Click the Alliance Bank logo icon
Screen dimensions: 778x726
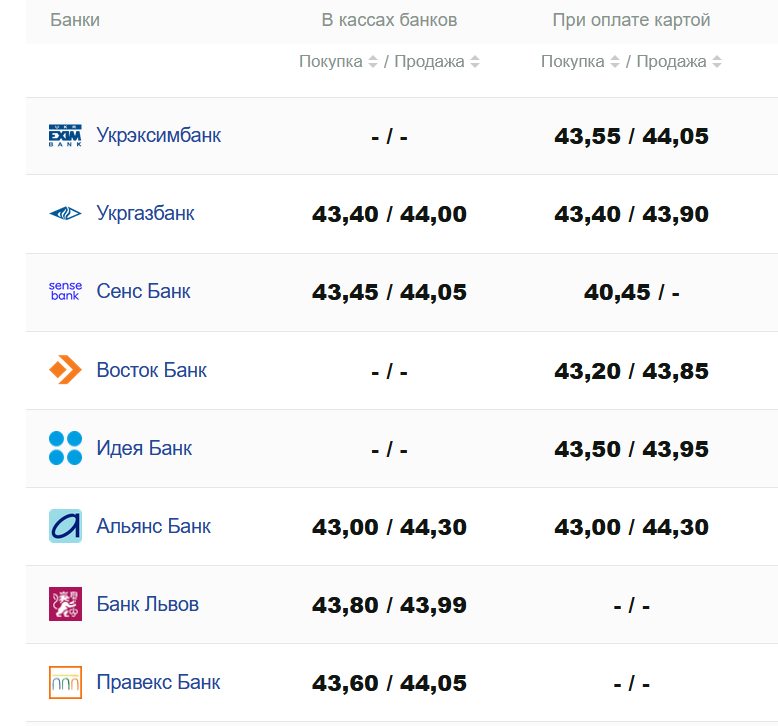(x=65, y=526)
